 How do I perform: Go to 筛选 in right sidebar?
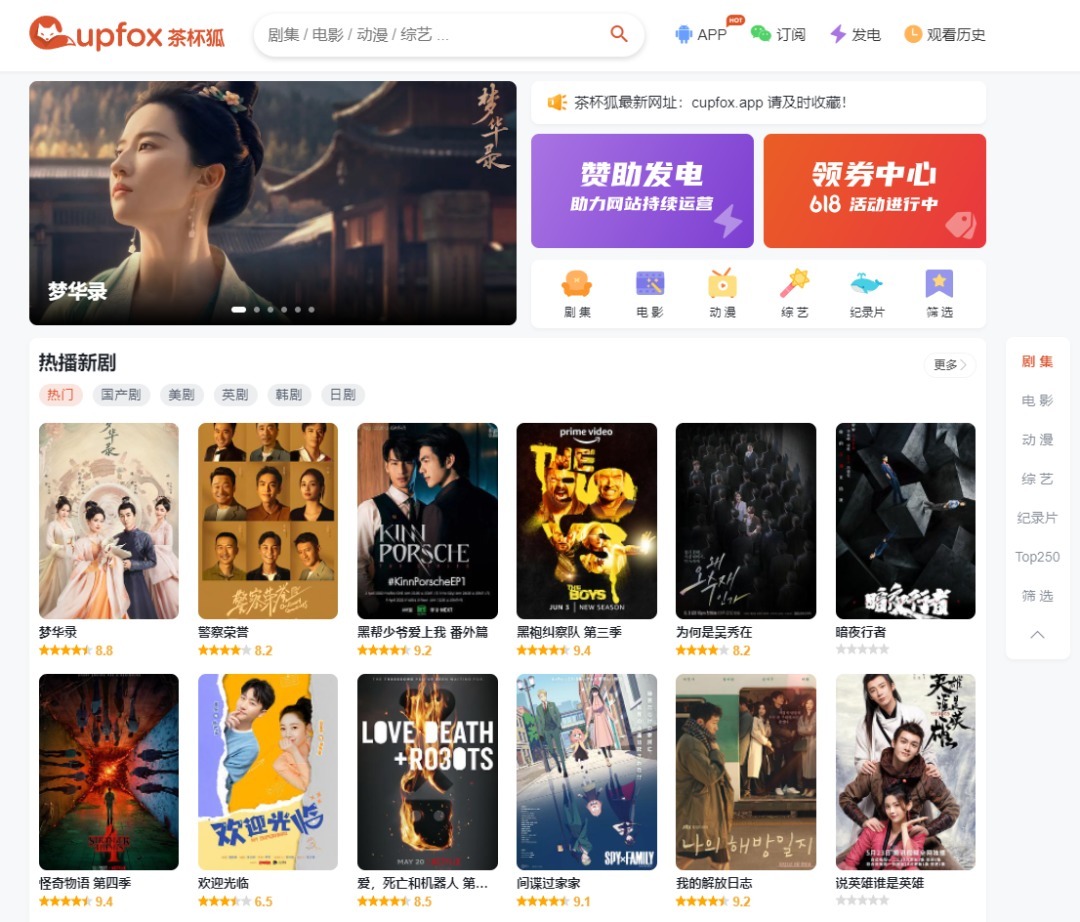tap(1037, 596)
